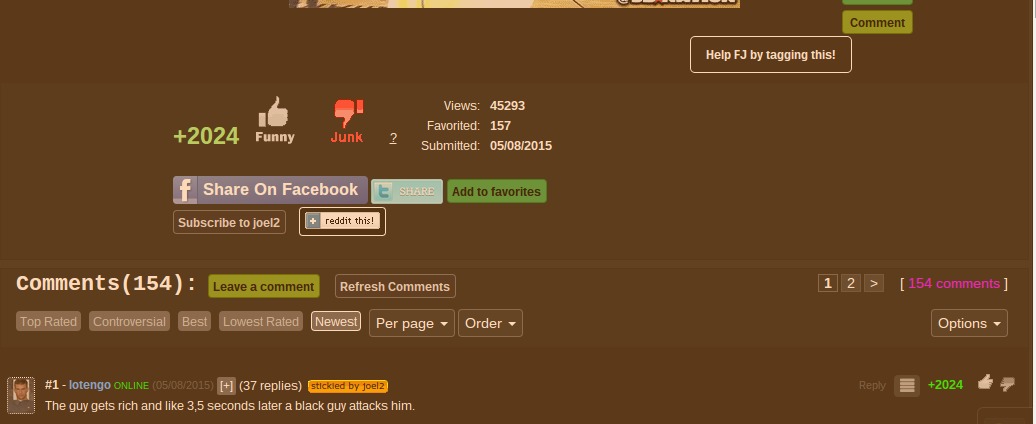Select the Newest comments sort
Image resolution: width=1036 pixels, height=424 pixels.
[x=336, y=321]
